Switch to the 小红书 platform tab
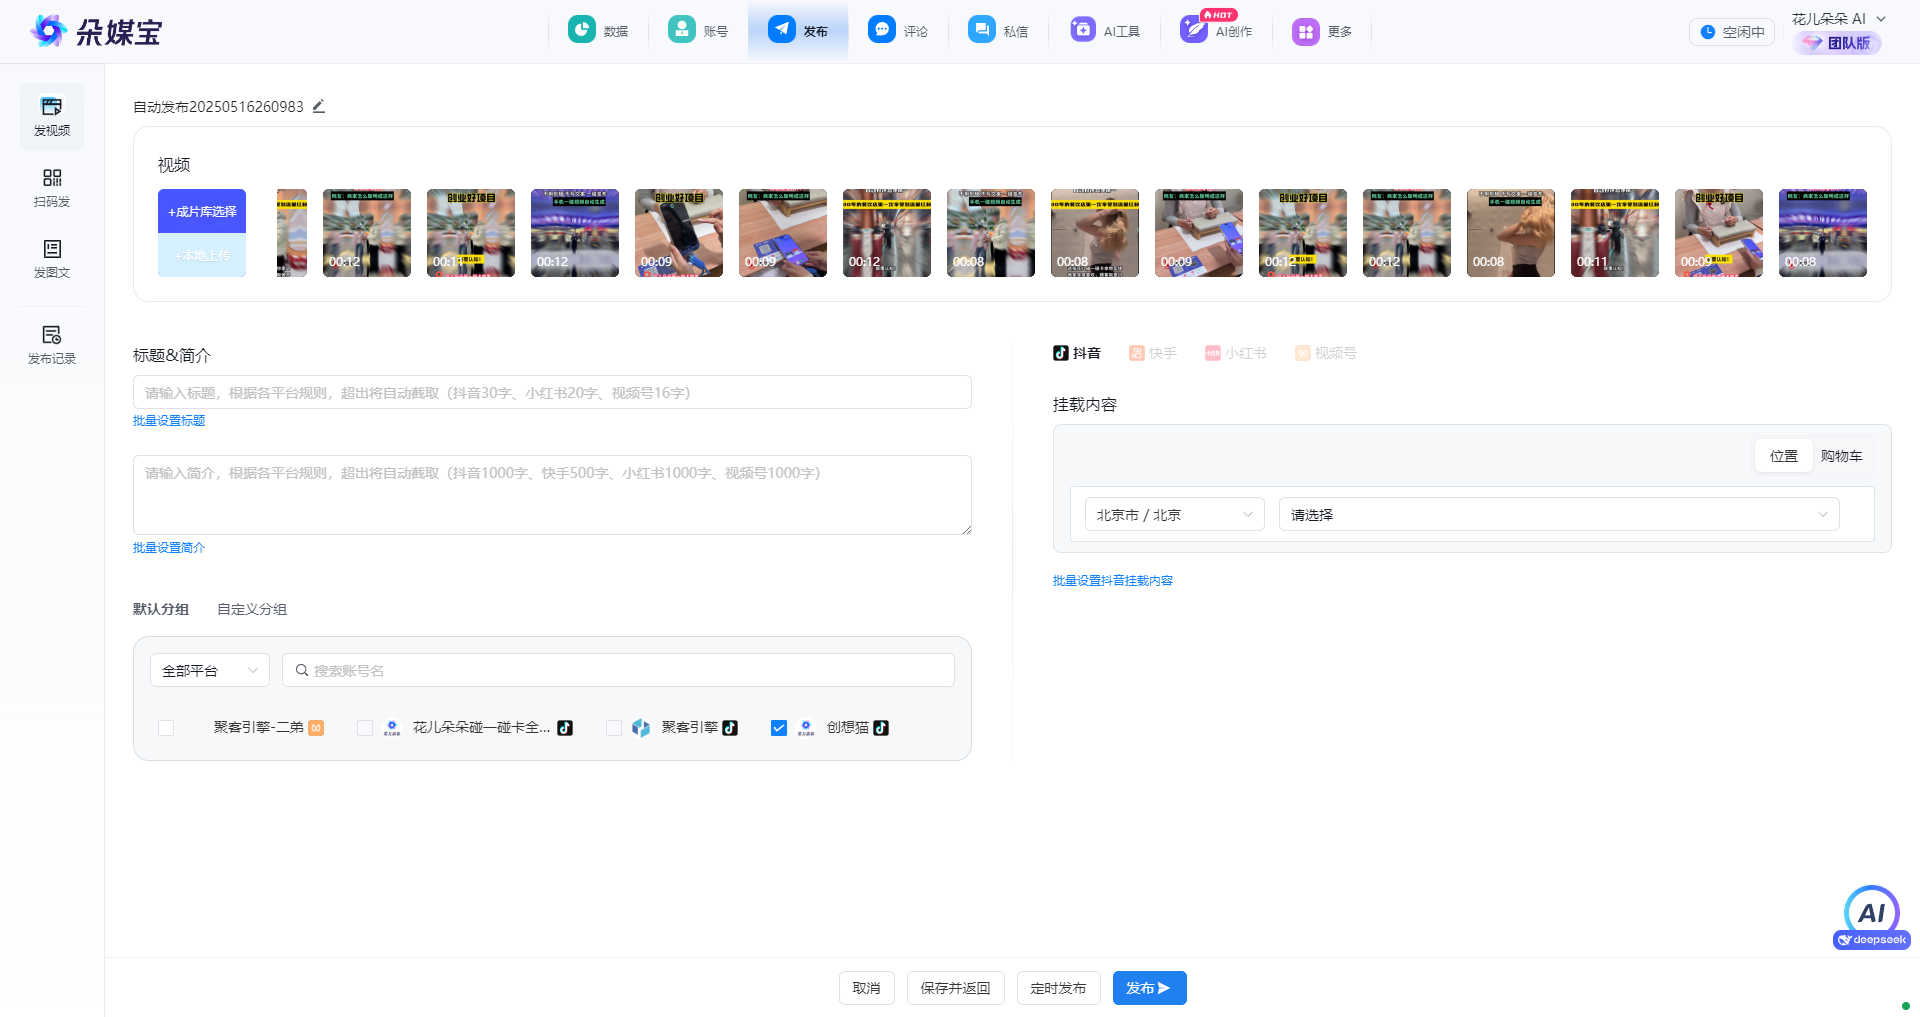Viewport: 1920px width, 1017px height. 1236,352
